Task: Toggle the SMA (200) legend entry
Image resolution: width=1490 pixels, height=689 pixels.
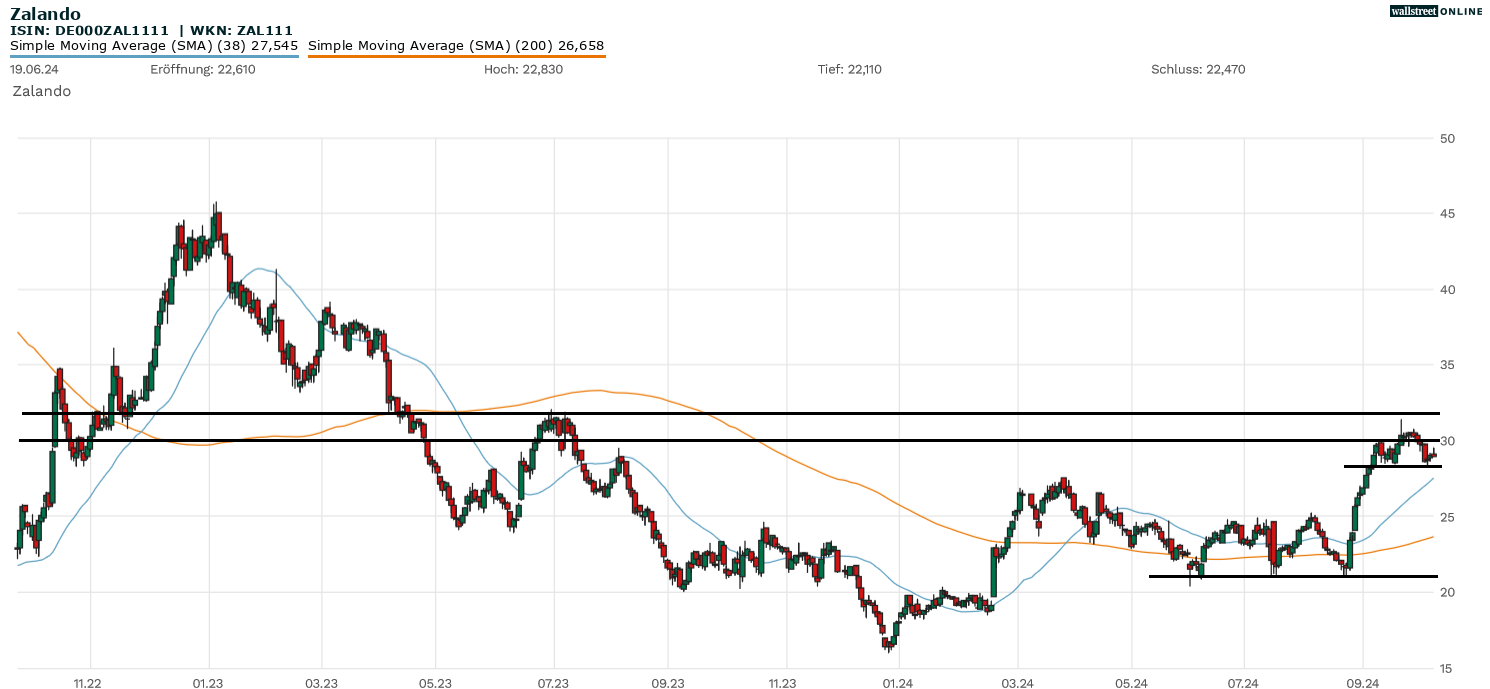Action: click(x=456, y=45)
